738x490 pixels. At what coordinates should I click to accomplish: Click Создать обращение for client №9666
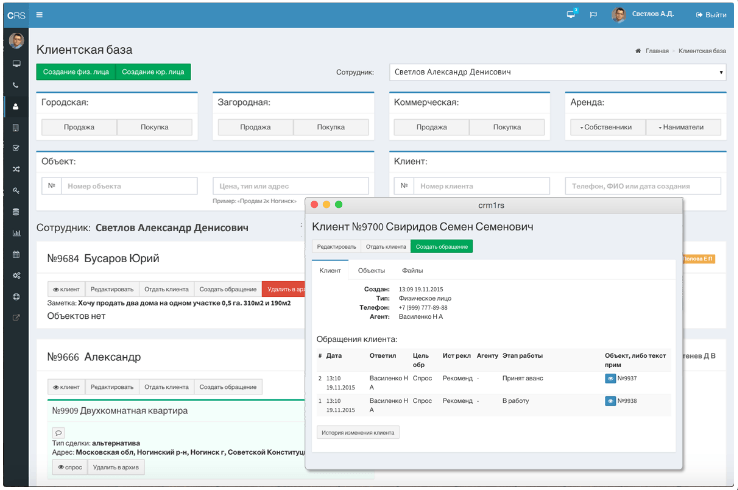pyautogui.click(x=228, y=387)
